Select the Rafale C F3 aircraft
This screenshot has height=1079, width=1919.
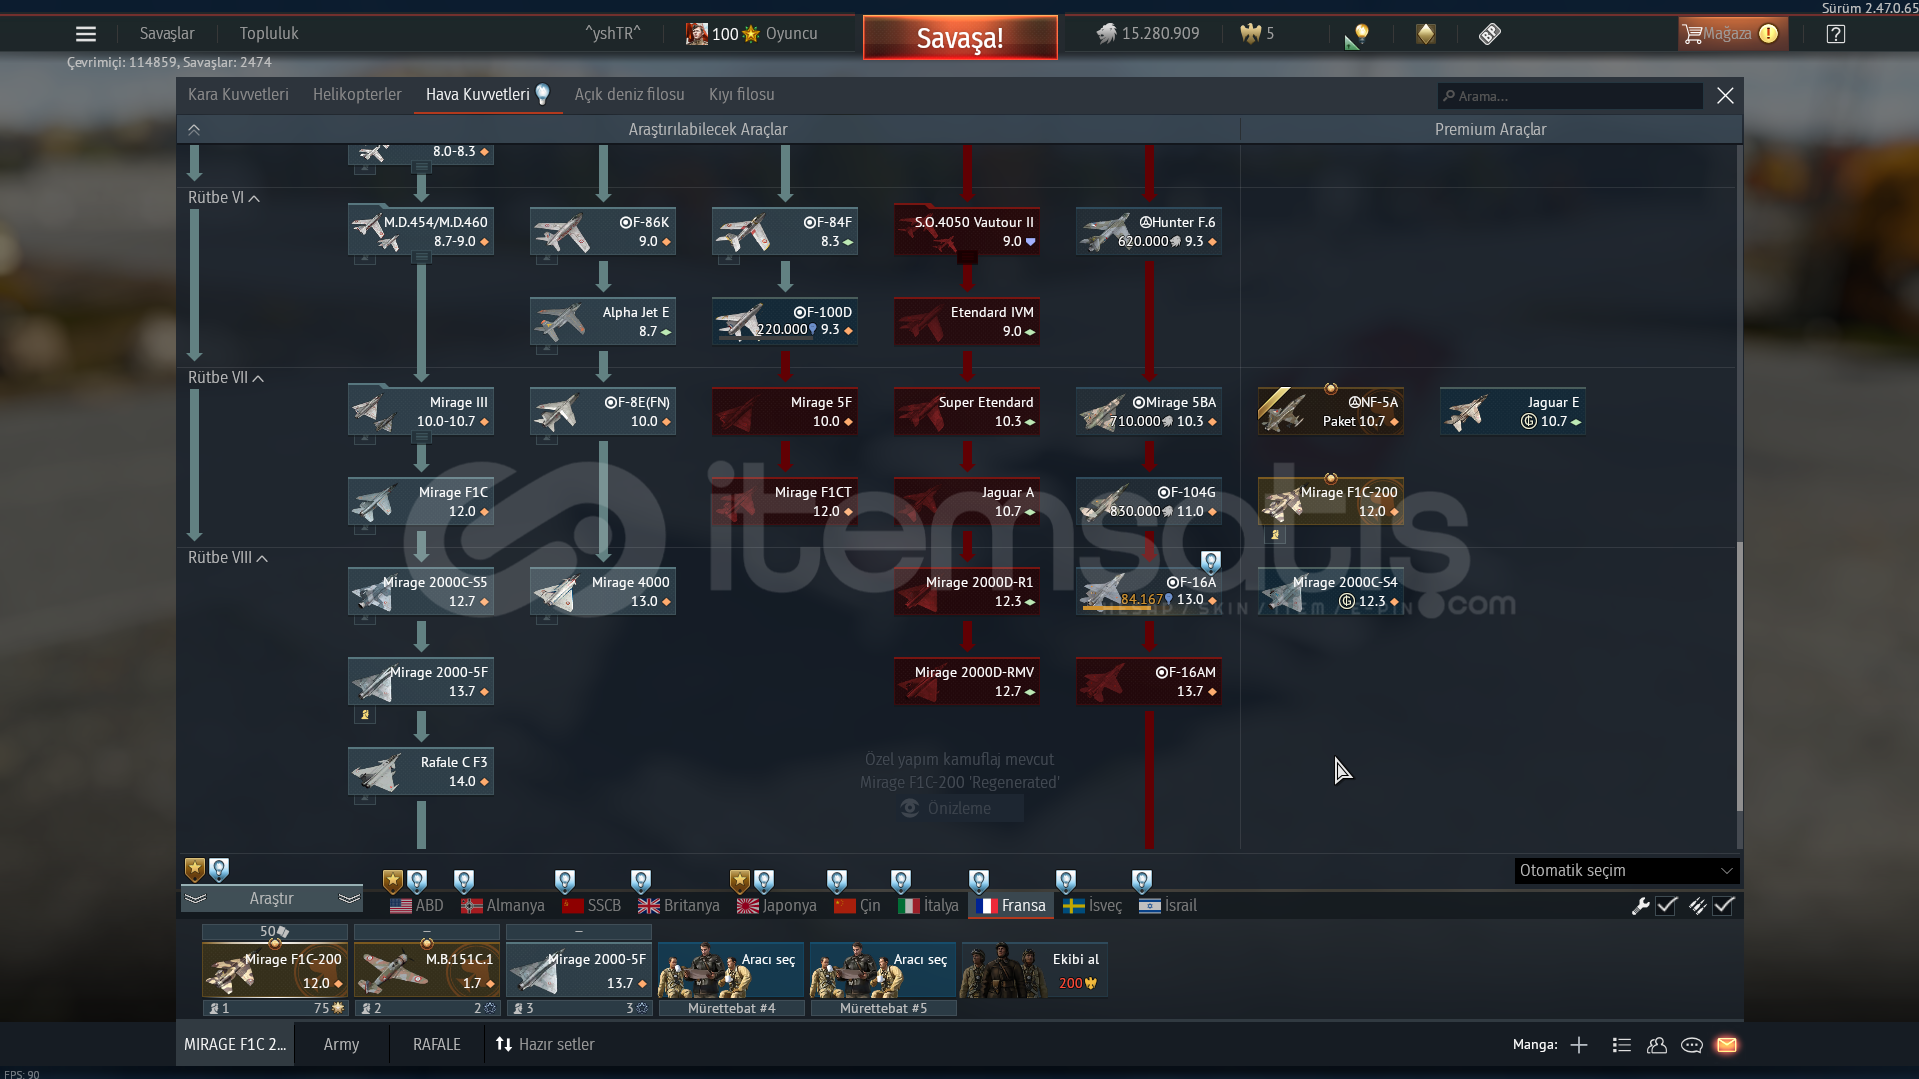(421, 771)
